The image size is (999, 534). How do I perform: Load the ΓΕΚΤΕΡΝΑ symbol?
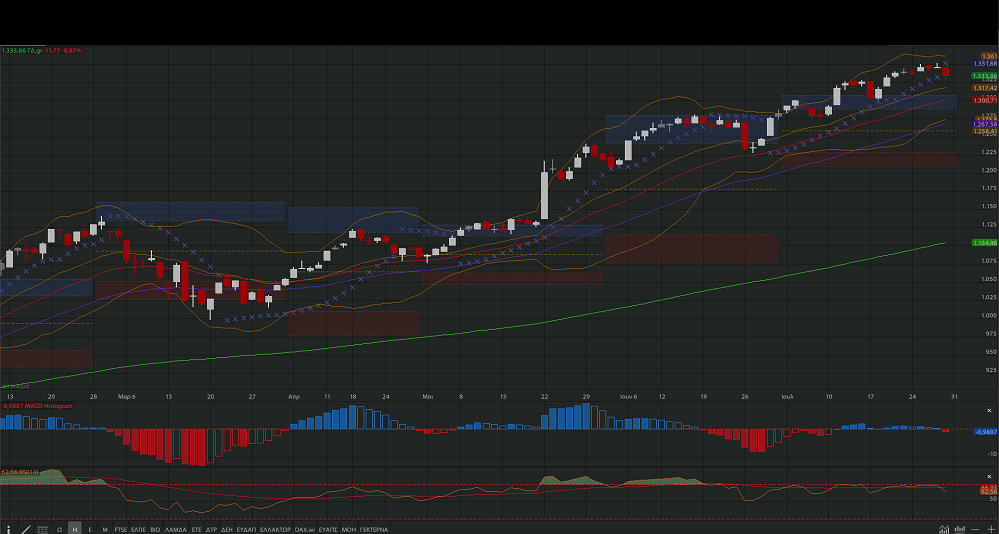(x=373, y=530)
